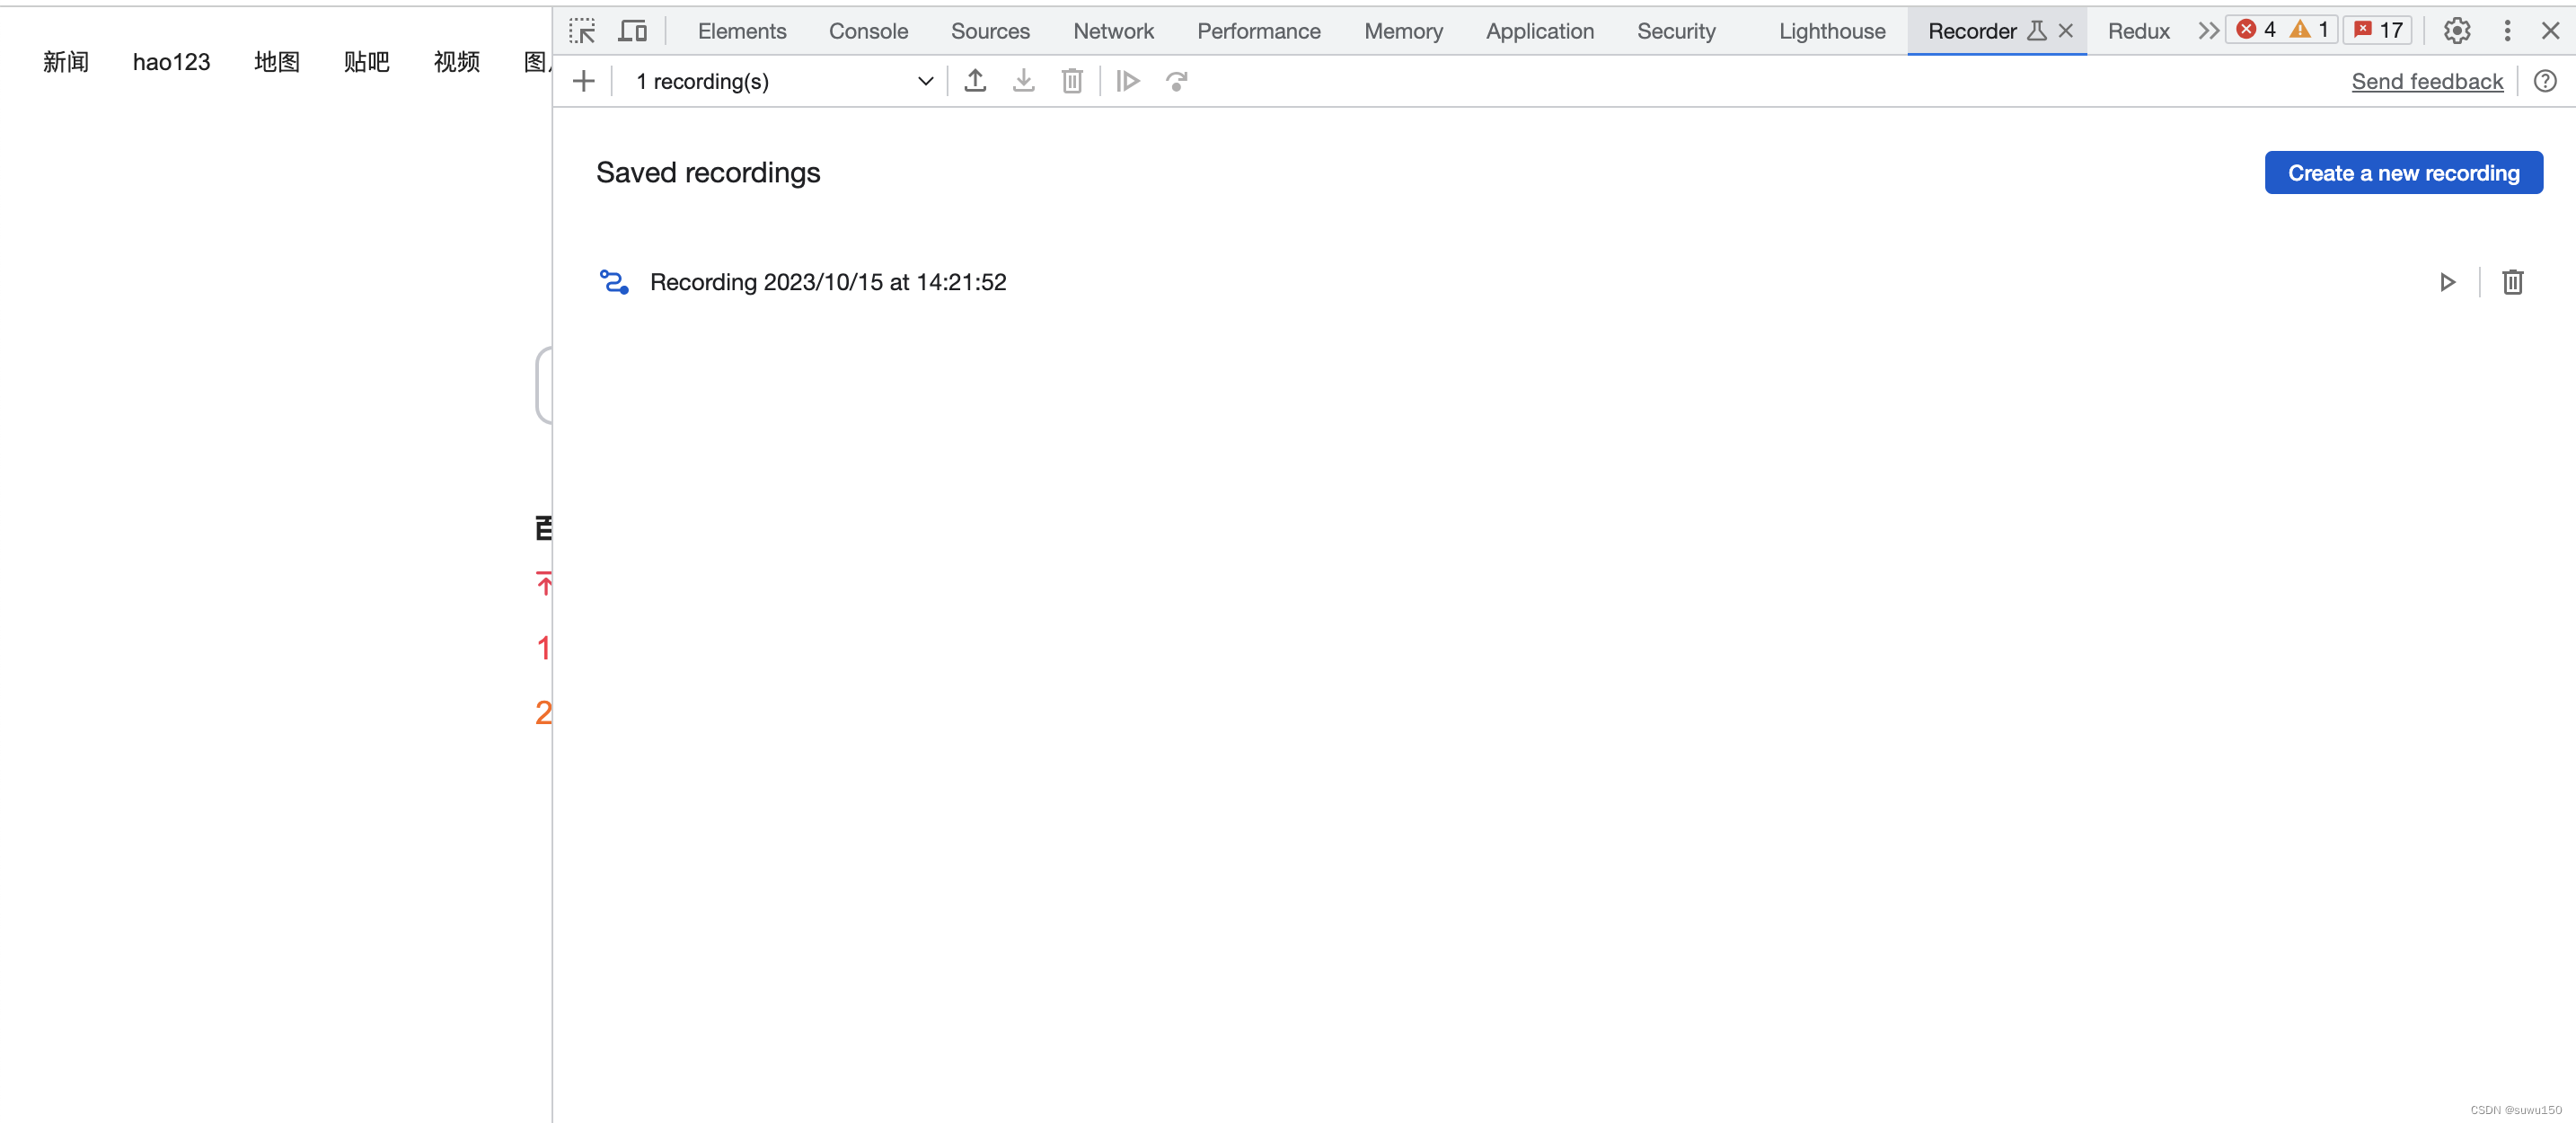The width and height of the screenshot is (2576, 1123).
Task: Click the help question mark icon
Action: point(2545,81)
